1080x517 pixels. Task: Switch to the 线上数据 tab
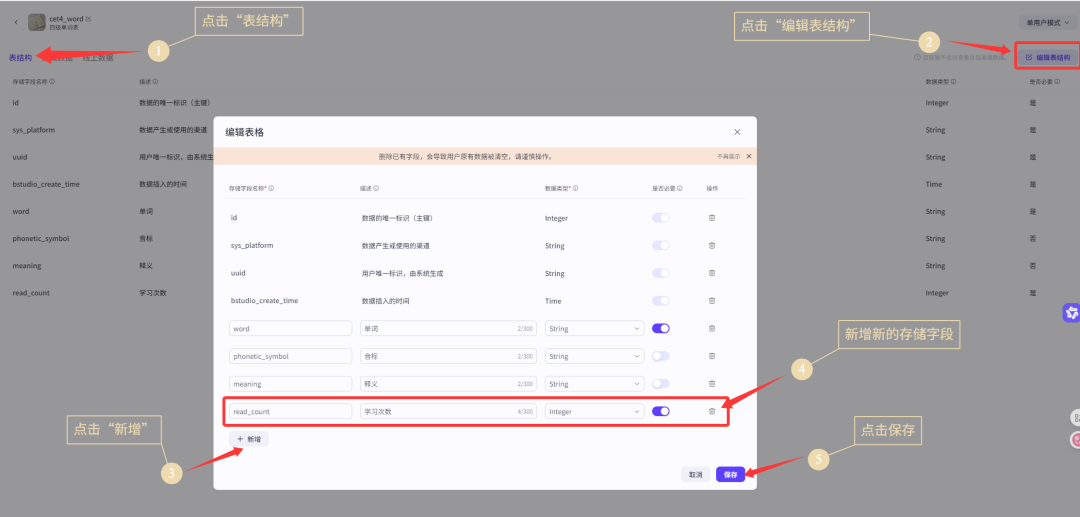(x=98, y=58)
